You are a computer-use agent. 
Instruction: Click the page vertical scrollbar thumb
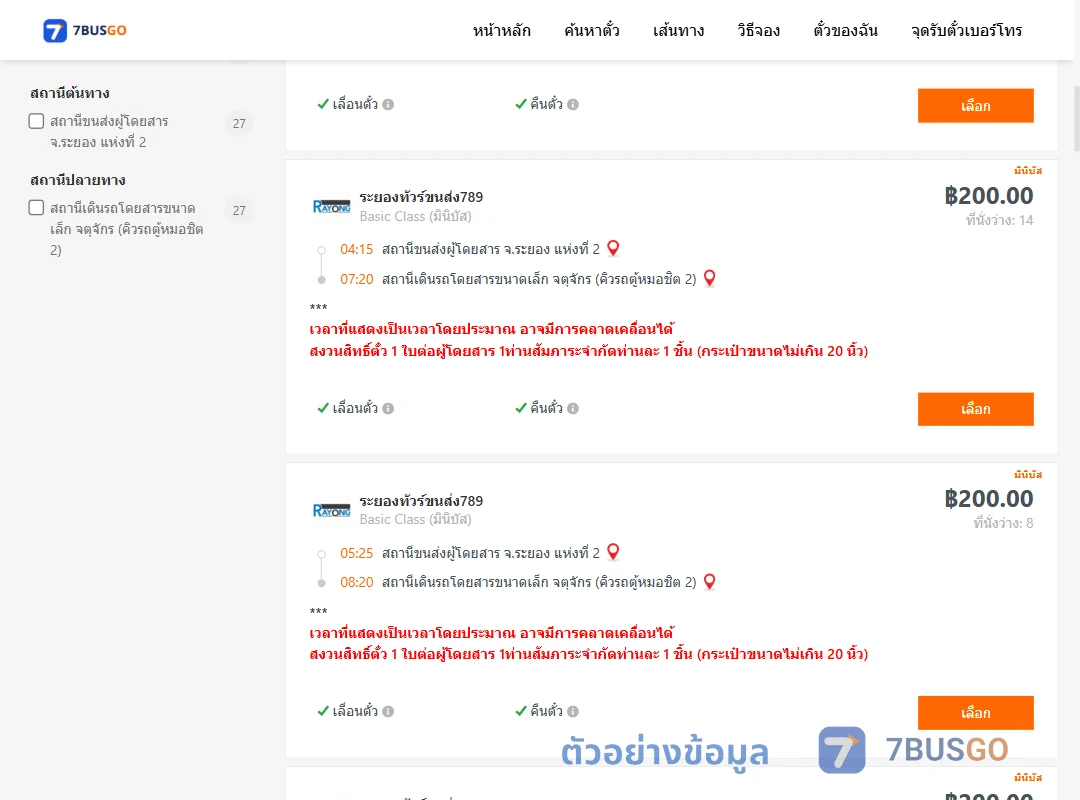tap(1076, 119)
